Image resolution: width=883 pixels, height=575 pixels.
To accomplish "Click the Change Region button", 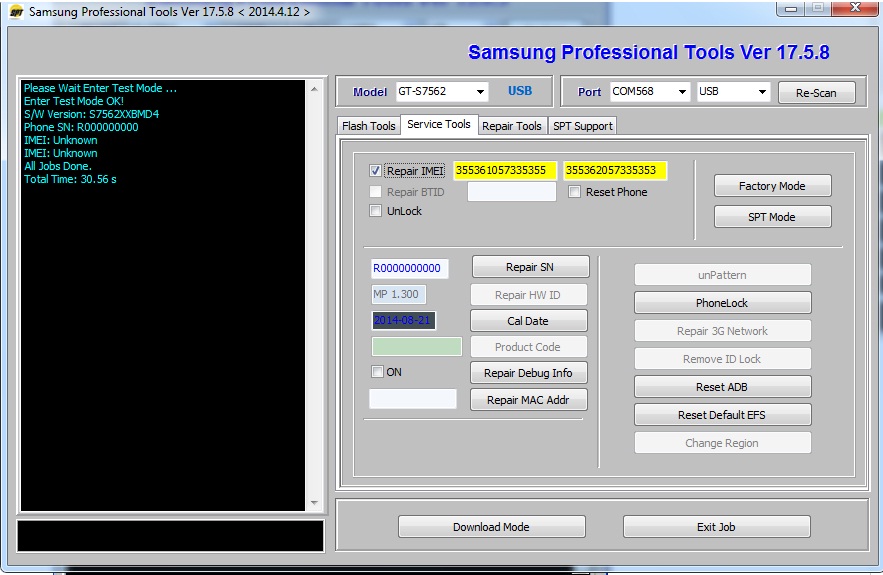I will point(723,443).
